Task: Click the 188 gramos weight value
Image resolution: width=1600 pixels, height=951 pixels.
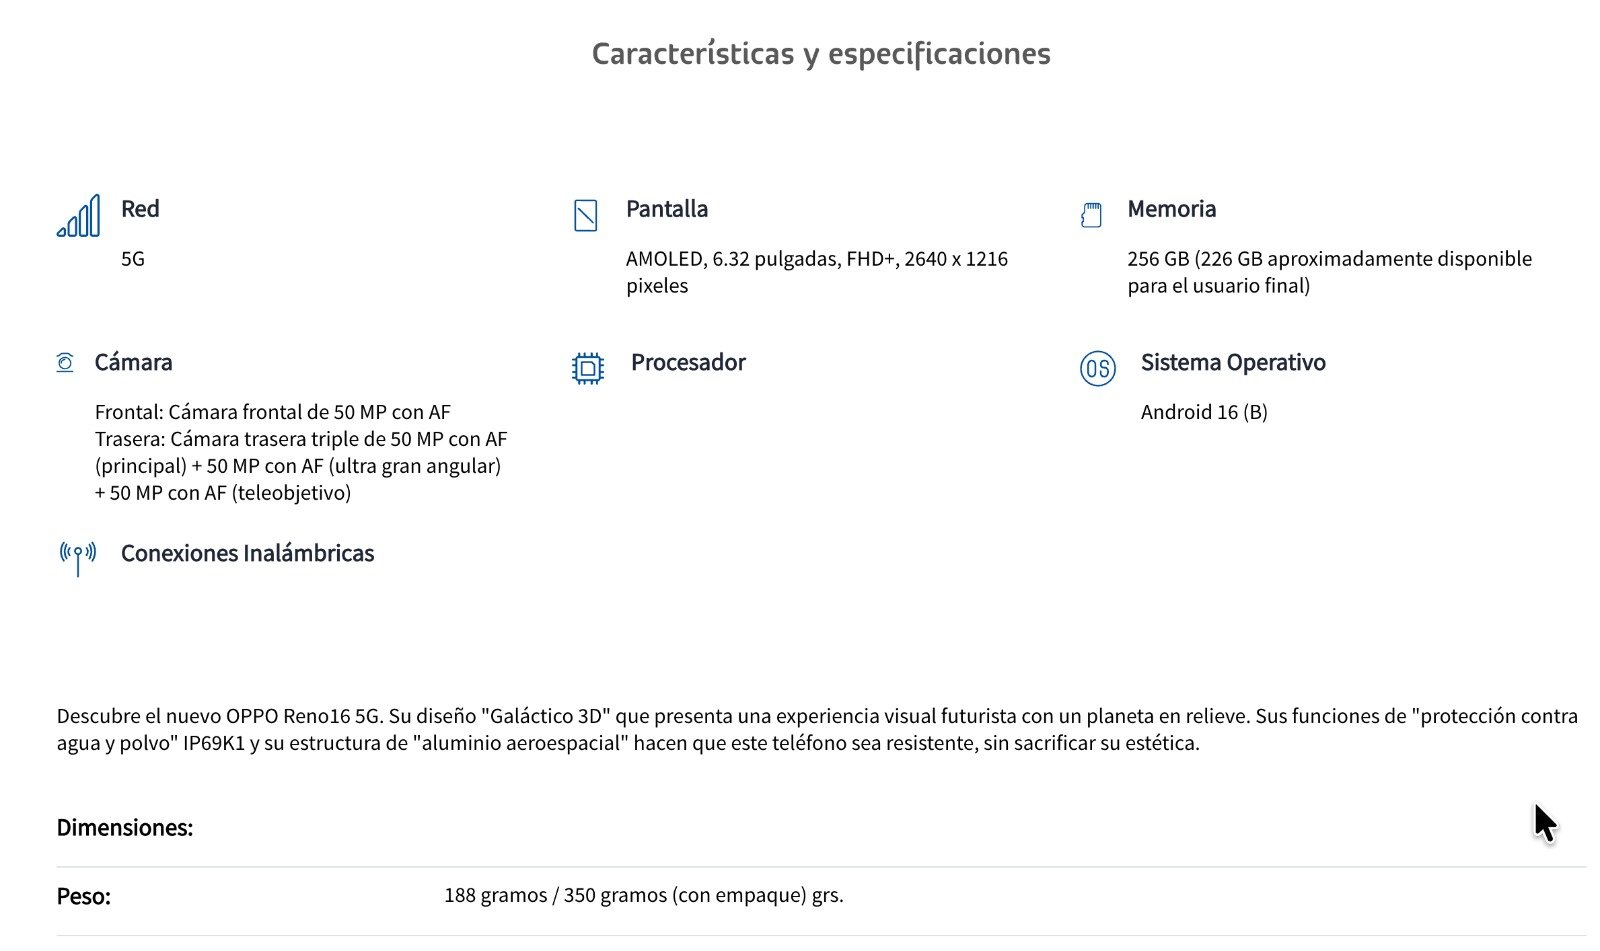Action: coord(644,895)
